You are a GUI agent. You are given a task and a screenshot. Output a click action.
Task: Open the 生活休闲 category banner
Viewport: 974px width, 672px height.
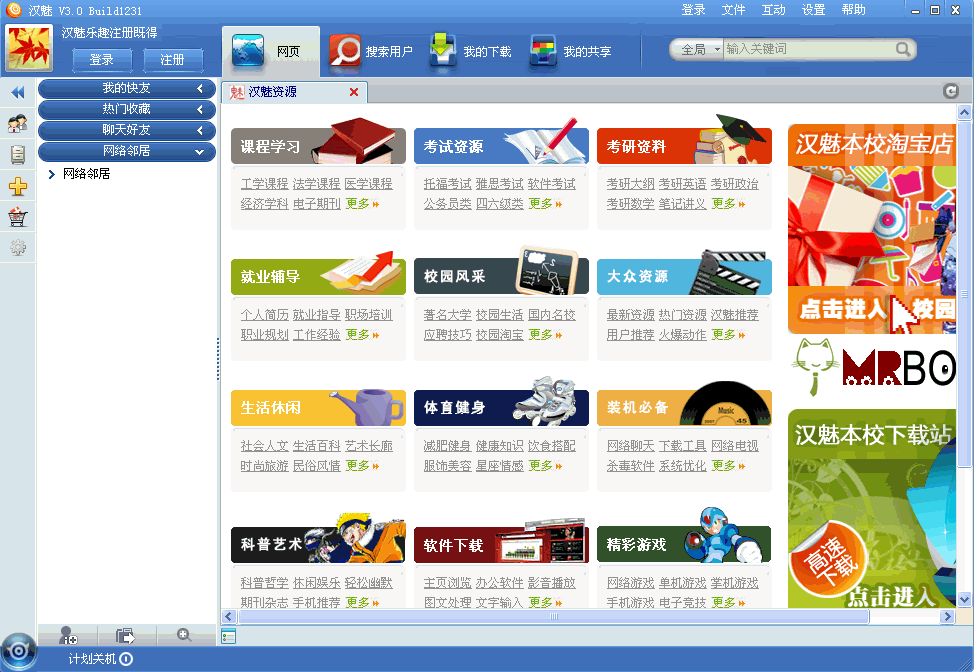[318, 407]
